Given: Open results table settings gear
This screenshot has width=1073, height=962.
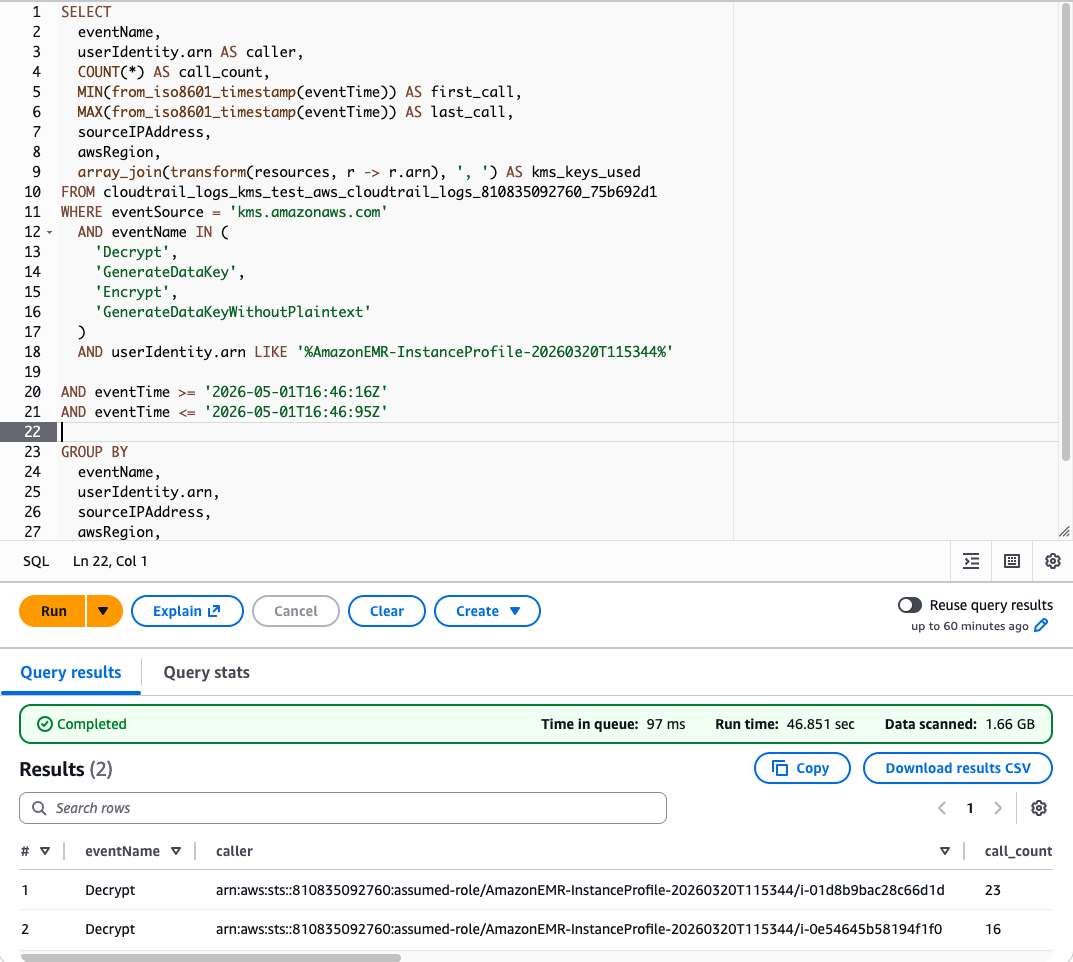Looking at the screenshot, I should click(1039, 808).
